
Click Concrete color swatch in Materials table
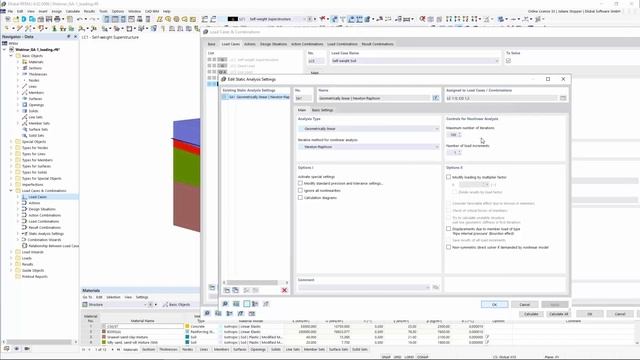187,327
